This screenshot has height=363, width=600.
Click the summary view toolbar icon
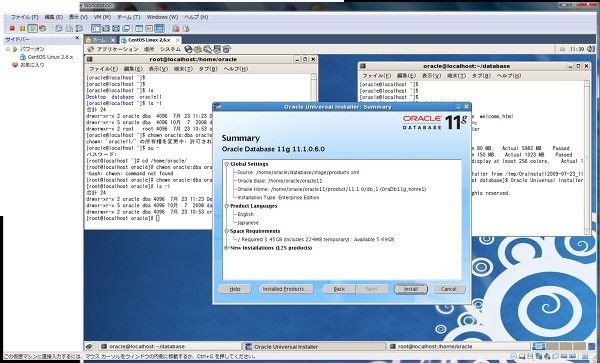click(139, 28)
